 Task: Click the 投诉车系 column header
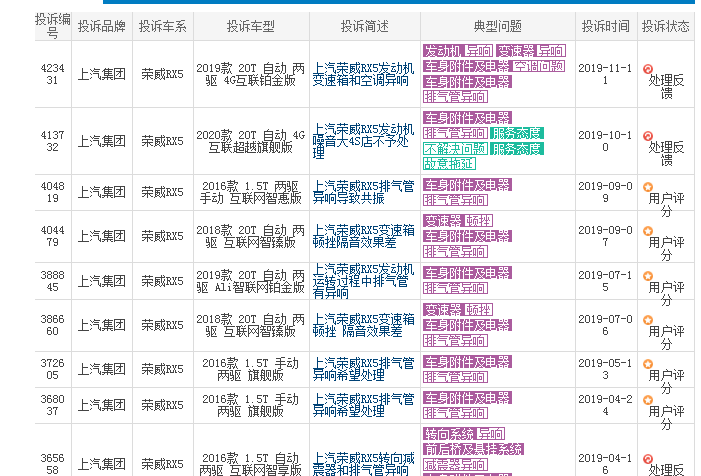(162, 26)
